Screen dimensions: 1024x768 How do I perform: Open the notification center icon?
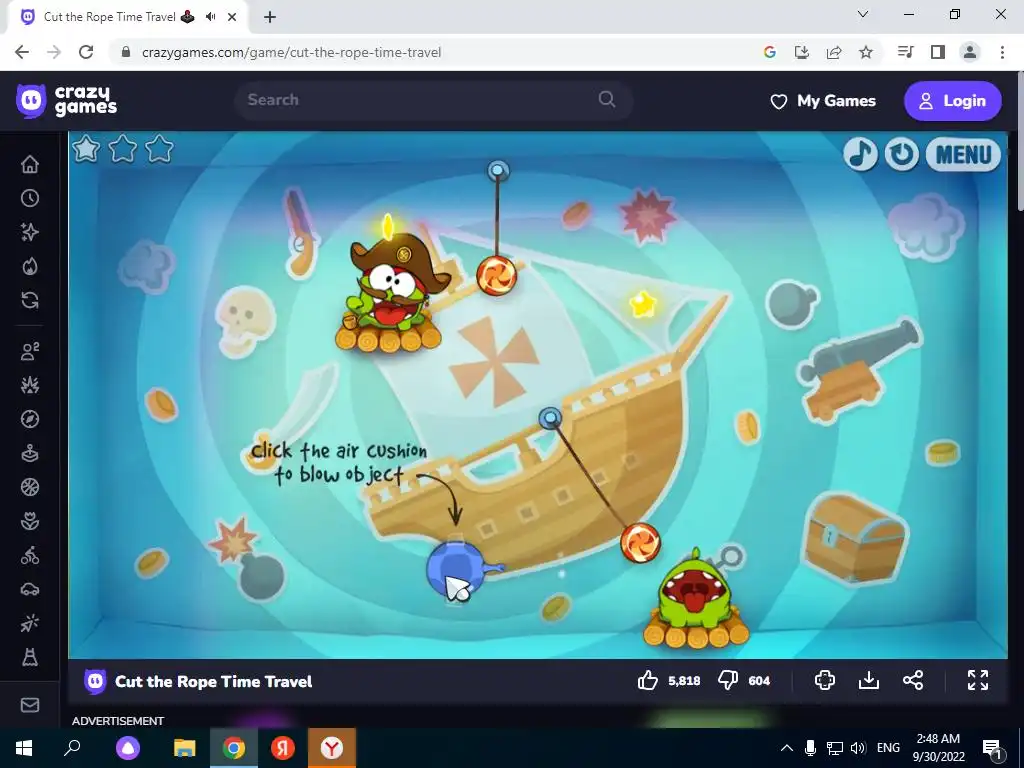click(x=992, y=748)
